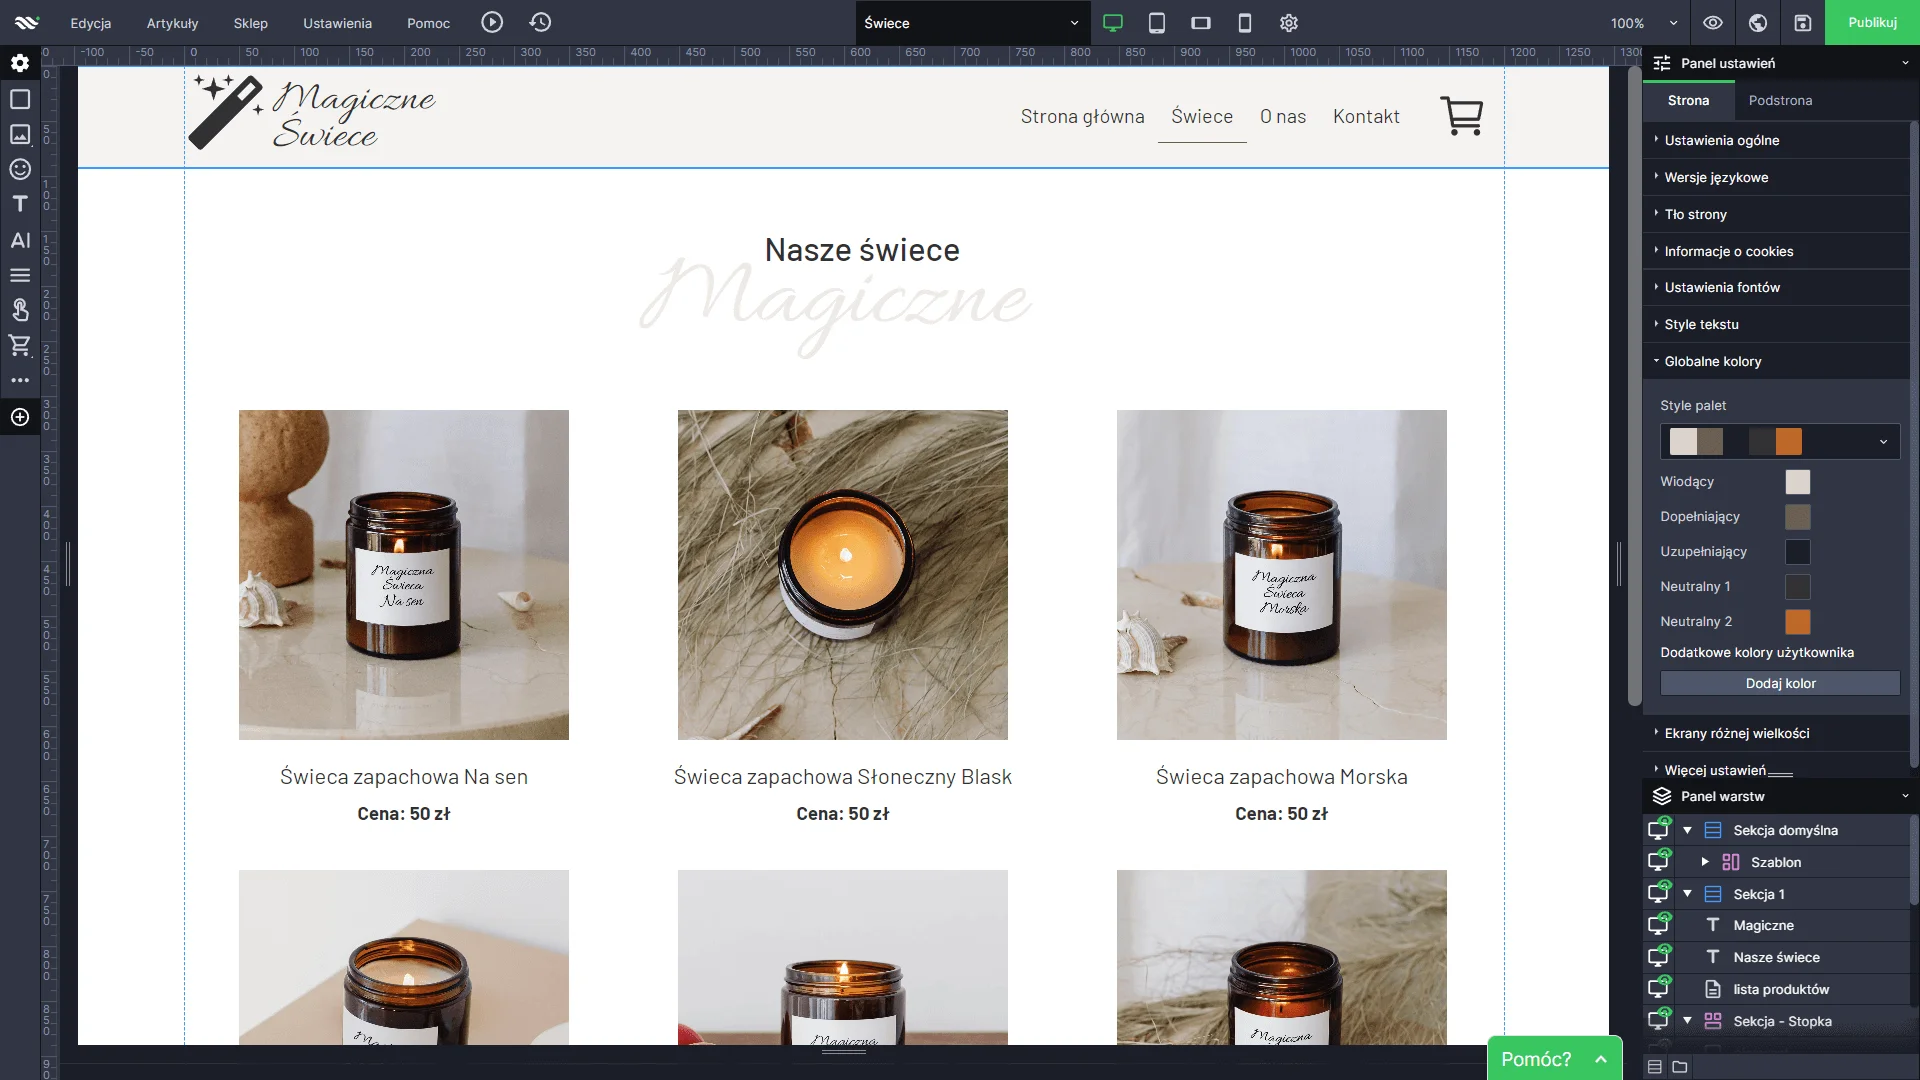Toggle visibility of lista produktów layer
The image size is (1920, 1080).
click(1659, 989)
